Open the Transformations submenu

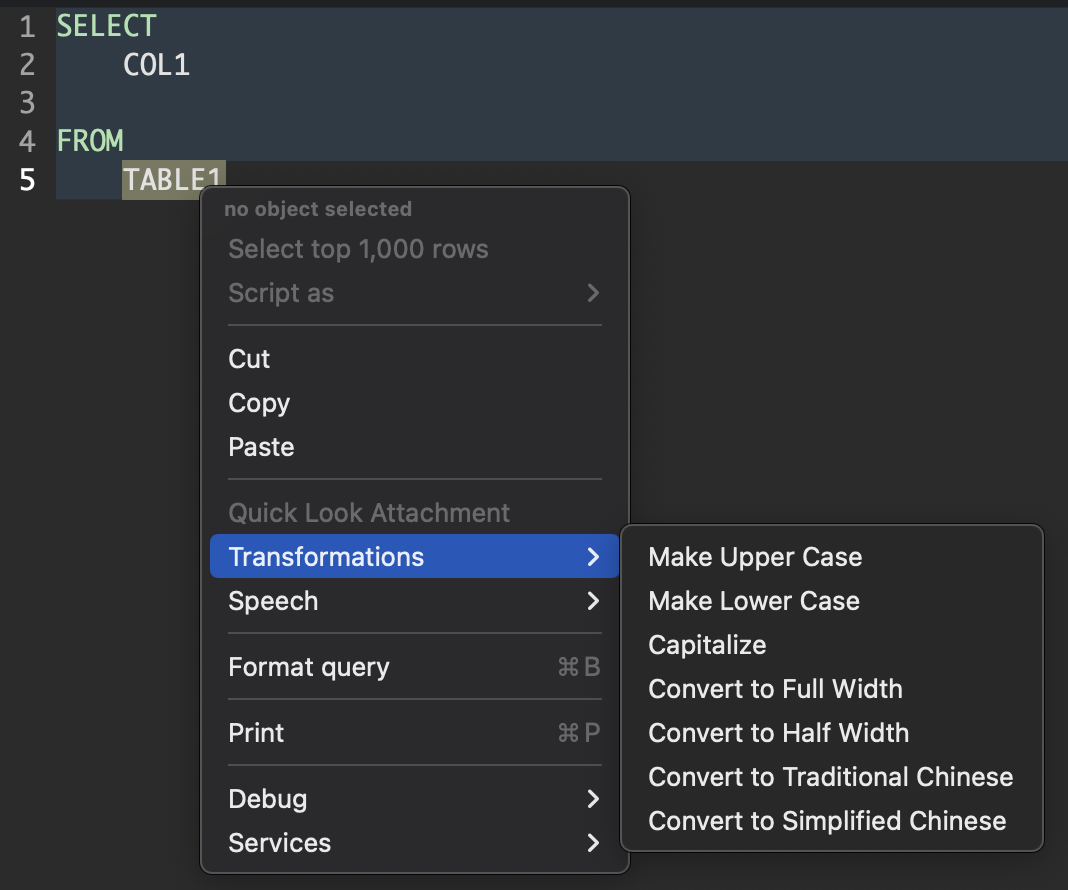[x=327, y=556]
